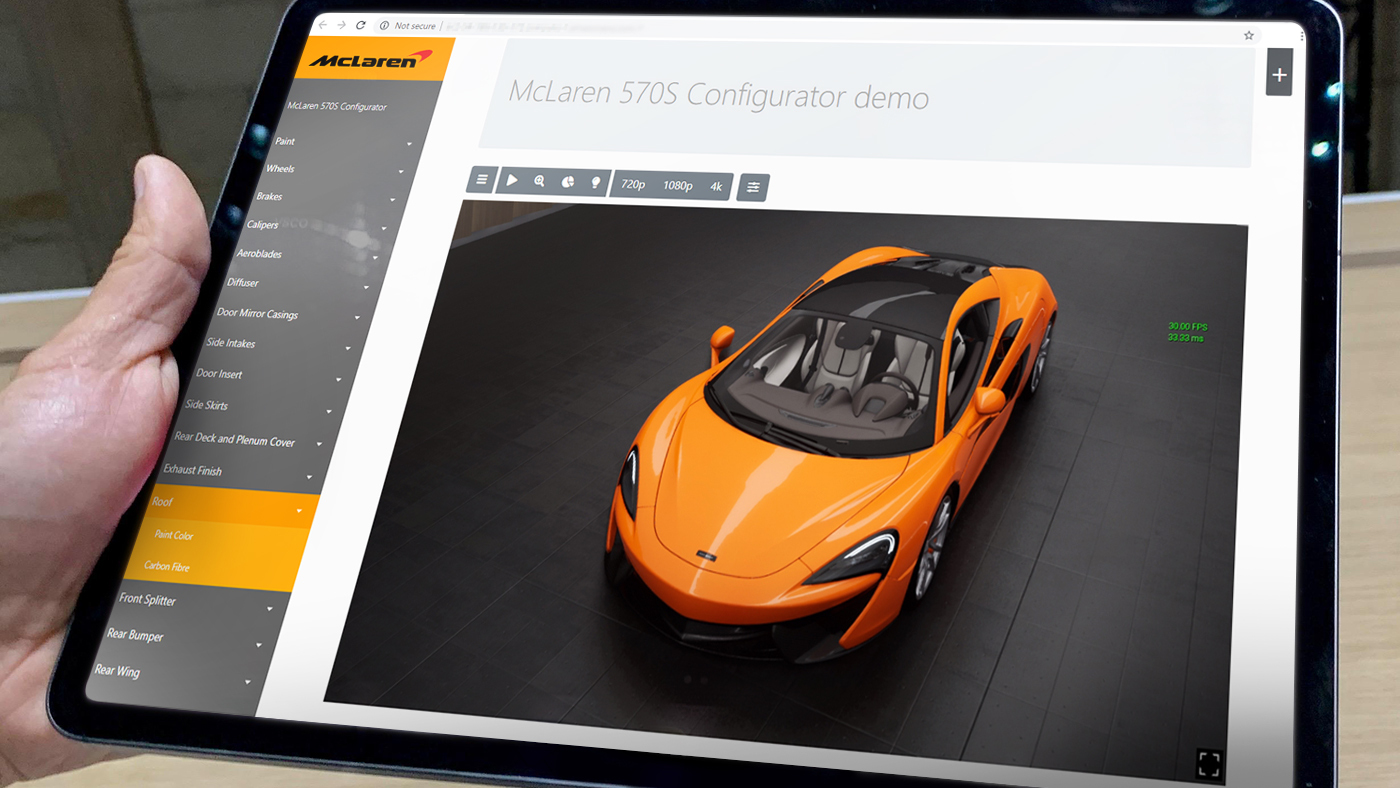Viewport: 1400px width, 788px height.
Task: Toggle the lightbulb lighting icon
Action: [596, 183]
